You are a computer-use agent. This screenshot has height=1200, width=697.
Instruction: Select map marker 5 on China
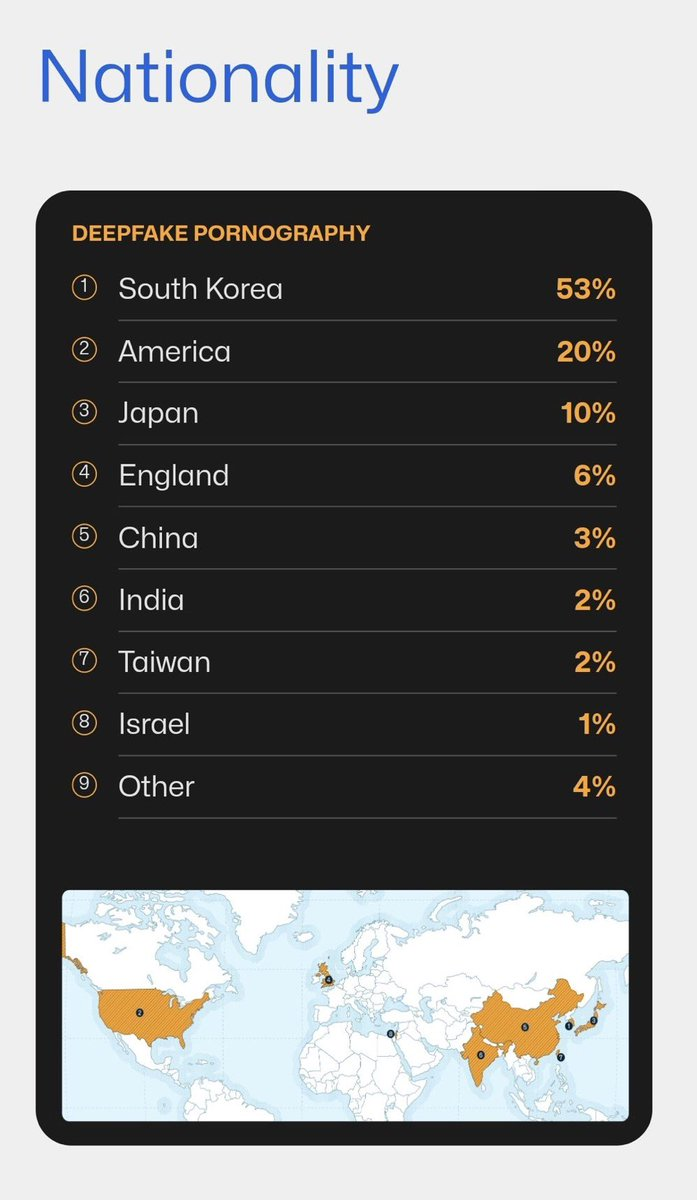point(525,1027)
